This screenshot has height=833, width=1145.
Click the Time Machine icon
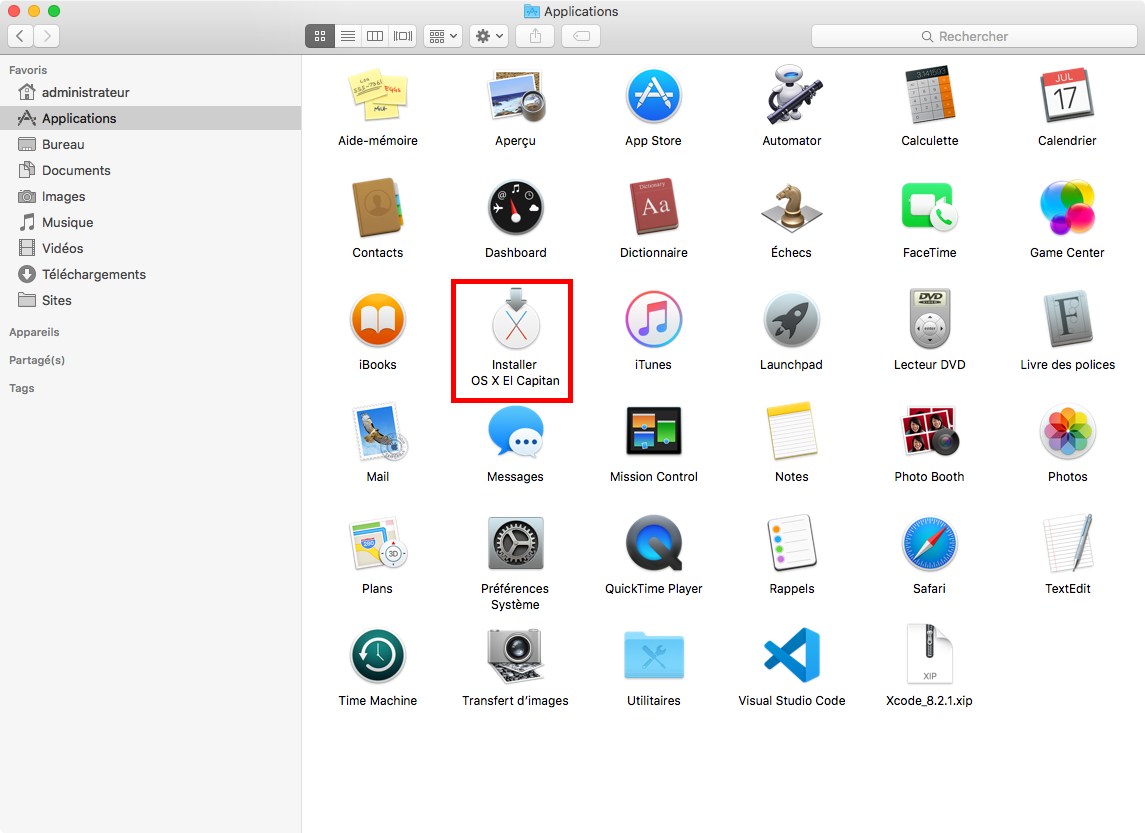tap(377, 656)
